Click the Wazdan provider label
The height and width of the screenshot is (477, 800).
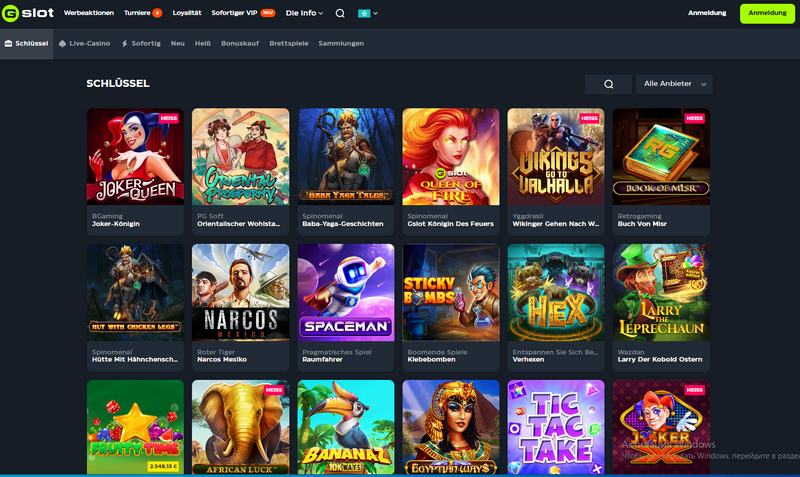click(x=631, y=352)
